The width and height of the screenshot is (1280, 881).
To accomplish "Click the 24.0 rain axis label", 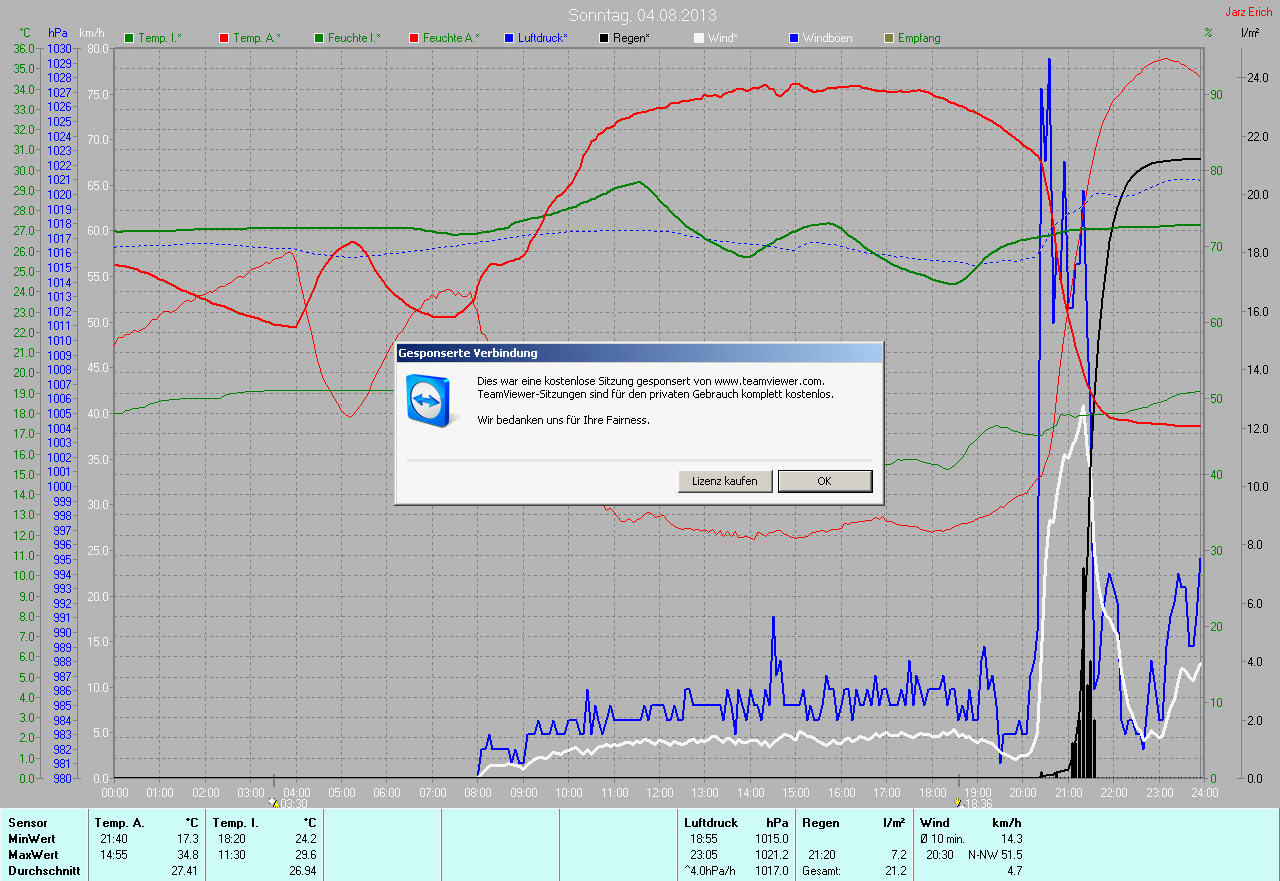I will click(1256, 78).
